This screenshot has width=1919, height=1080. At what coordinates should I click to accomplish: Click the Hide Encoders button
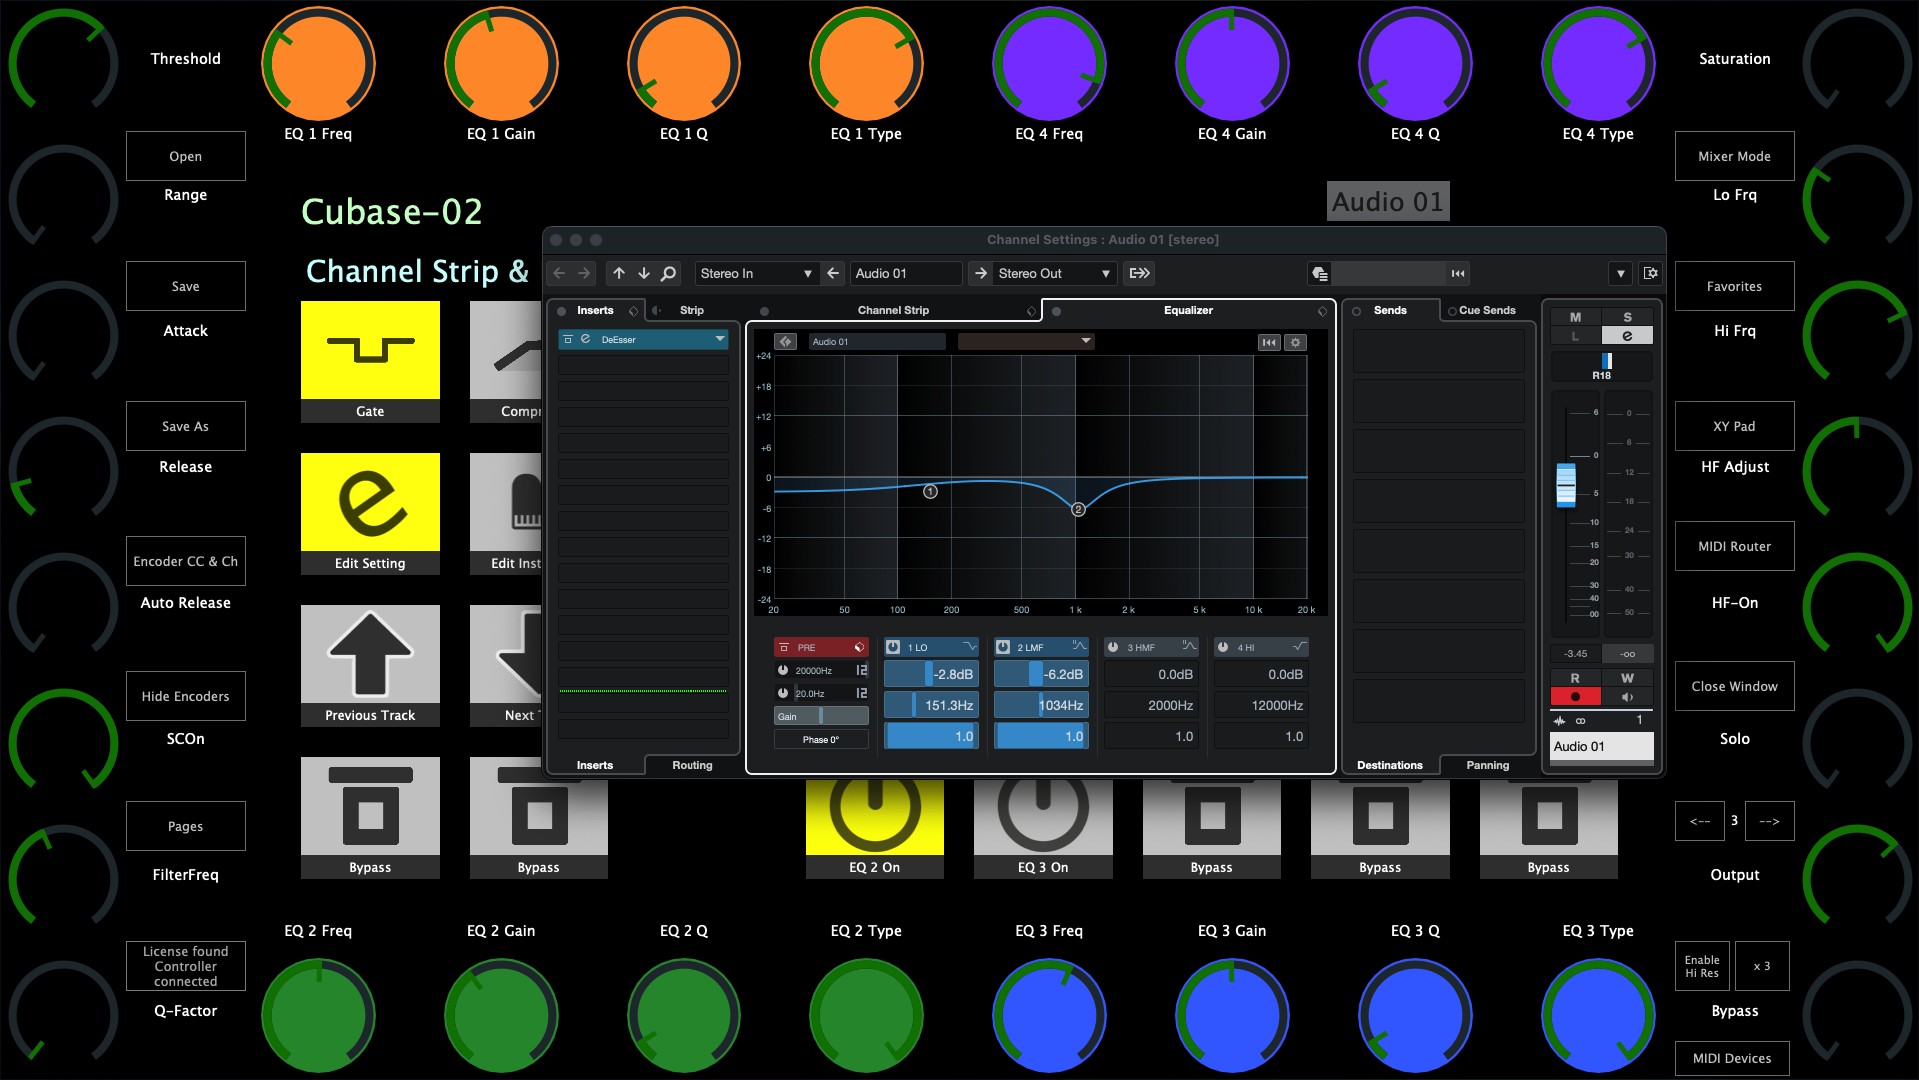pyautogui.click(x=185, y=696)
